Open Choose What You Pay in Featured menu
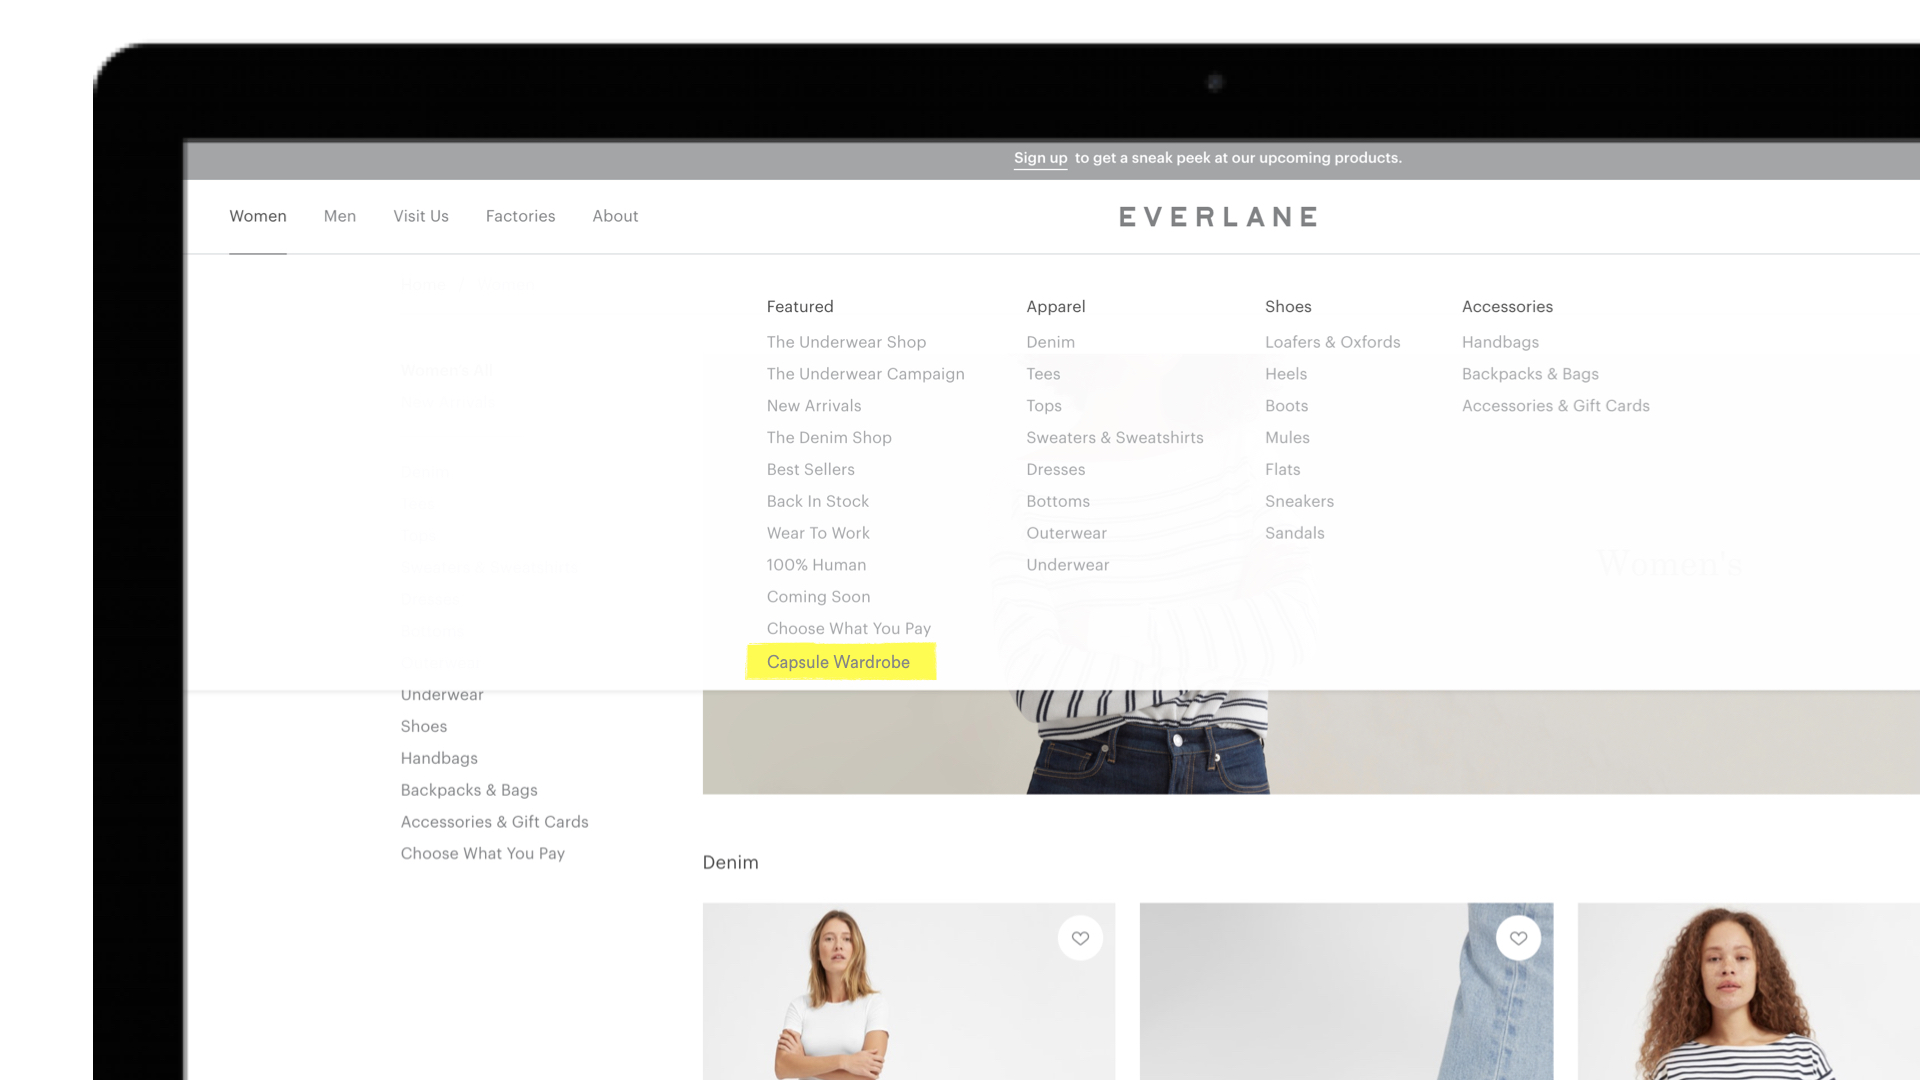This screenshot has height=1080, width=1920. click(848, 629)
